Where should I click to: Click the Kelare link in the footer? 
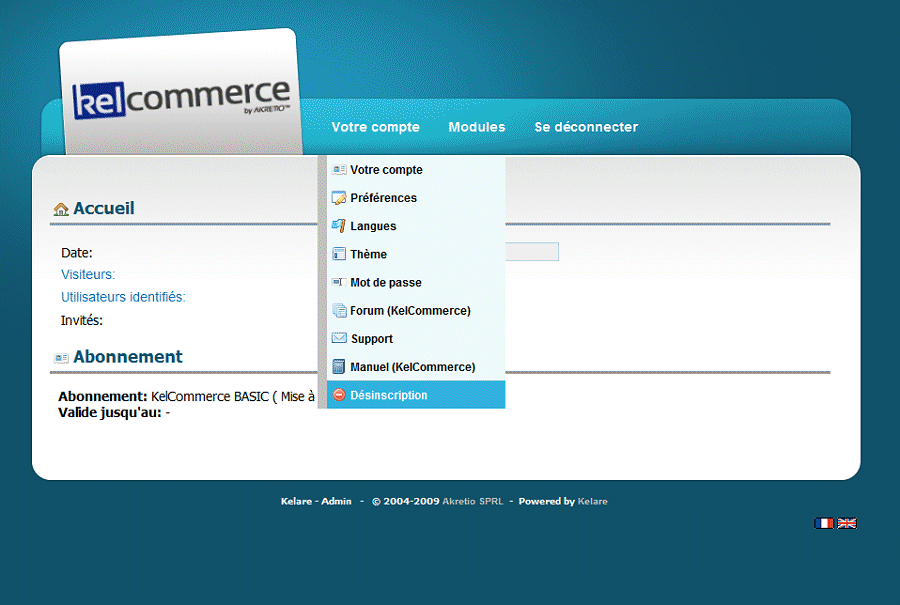tap(592, 502)
